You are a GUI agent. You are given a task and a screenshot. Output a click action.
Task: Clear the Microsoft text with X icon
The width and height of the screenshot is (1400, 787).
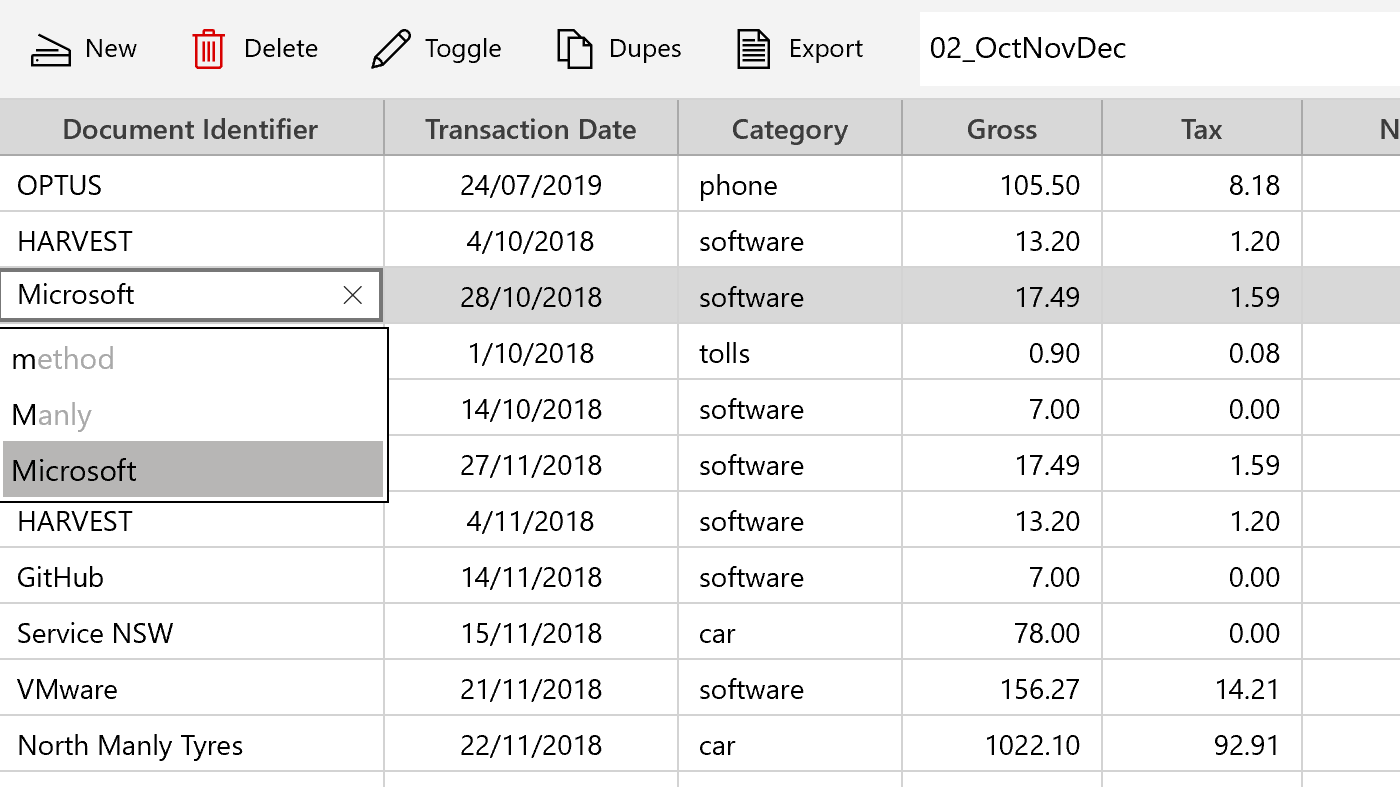[x=353, y=295]
